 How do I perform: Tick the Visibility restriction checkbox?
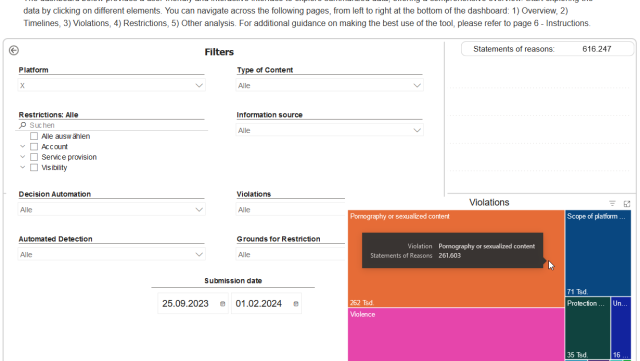(x=34, y=167)
